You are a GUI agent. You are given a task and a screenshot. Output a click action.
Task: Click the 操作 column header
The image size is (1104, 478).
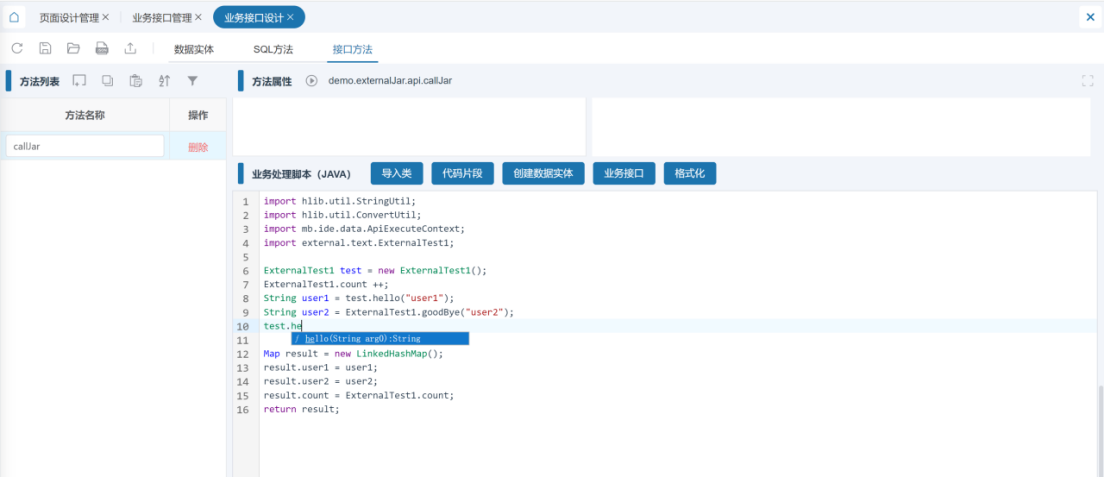pyautogui.click(x=198, y=115)
